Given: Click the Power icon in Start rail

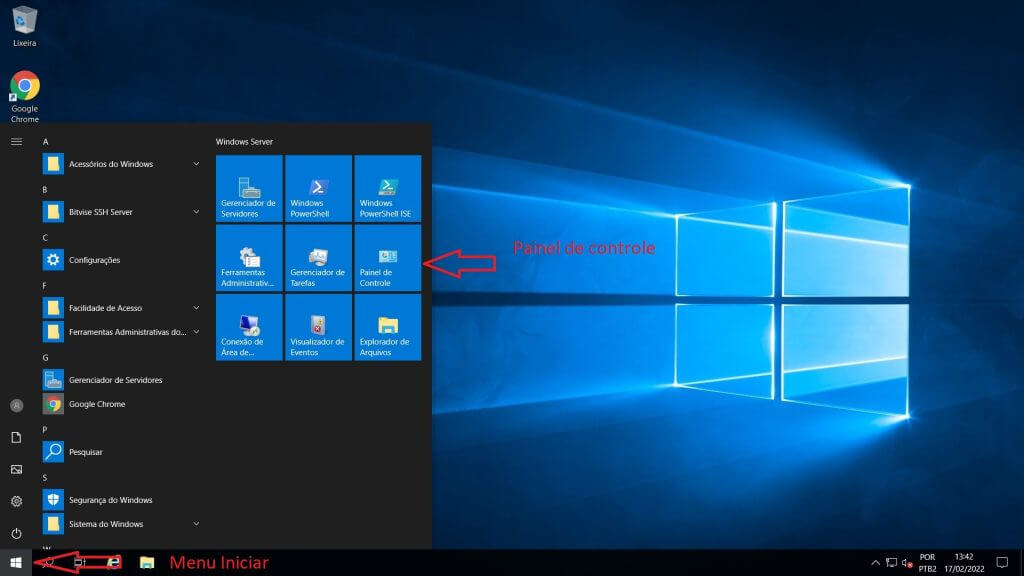Looking at the screenshot, I should point(16,534).
